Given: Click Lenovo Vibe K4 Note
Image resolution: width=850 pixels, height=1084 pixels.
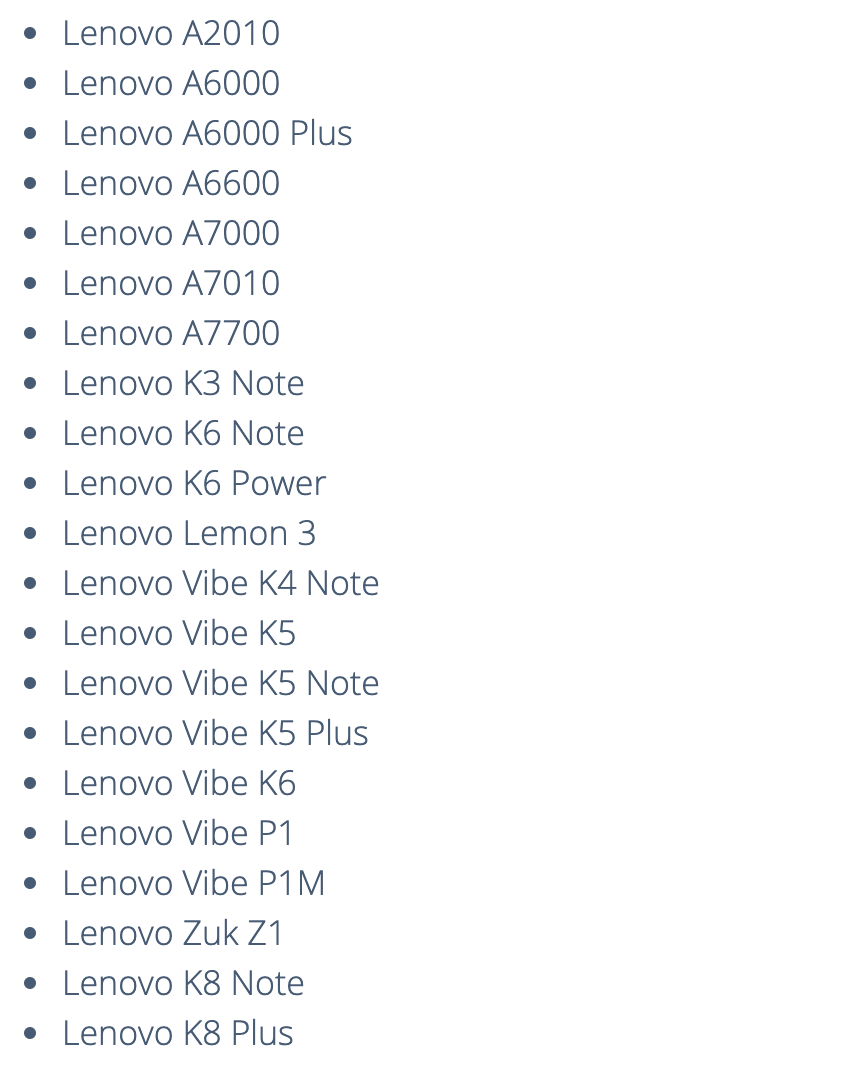Looking at the screenshot, I should coord(220,583).
